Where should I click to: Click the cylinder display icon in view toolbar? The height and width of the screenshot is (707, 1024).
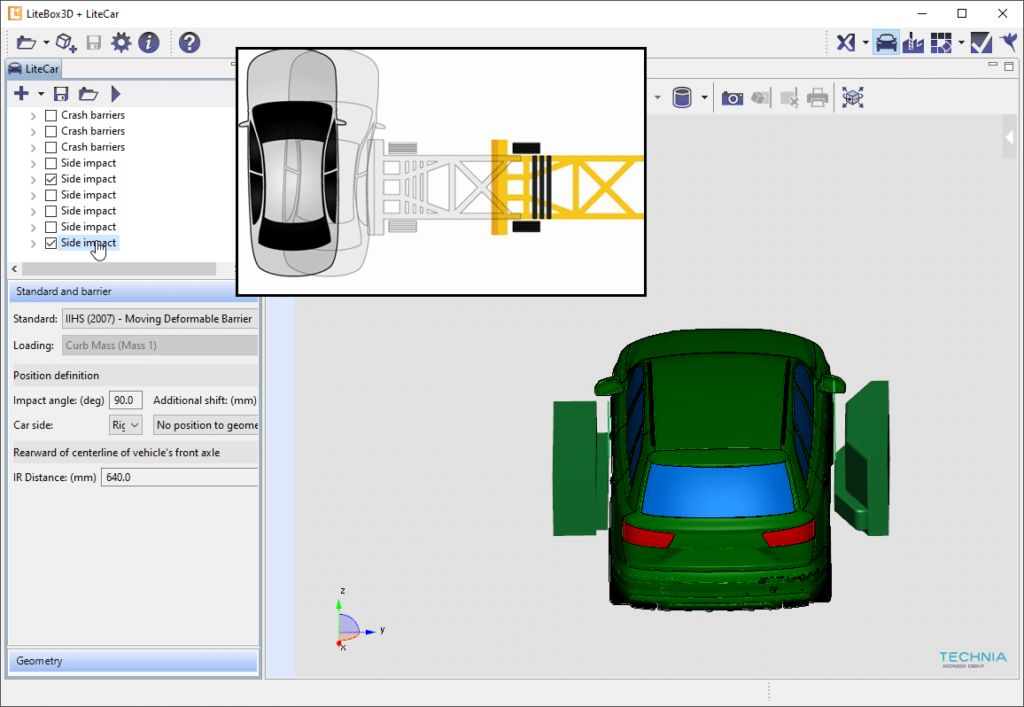pos(682,98)
